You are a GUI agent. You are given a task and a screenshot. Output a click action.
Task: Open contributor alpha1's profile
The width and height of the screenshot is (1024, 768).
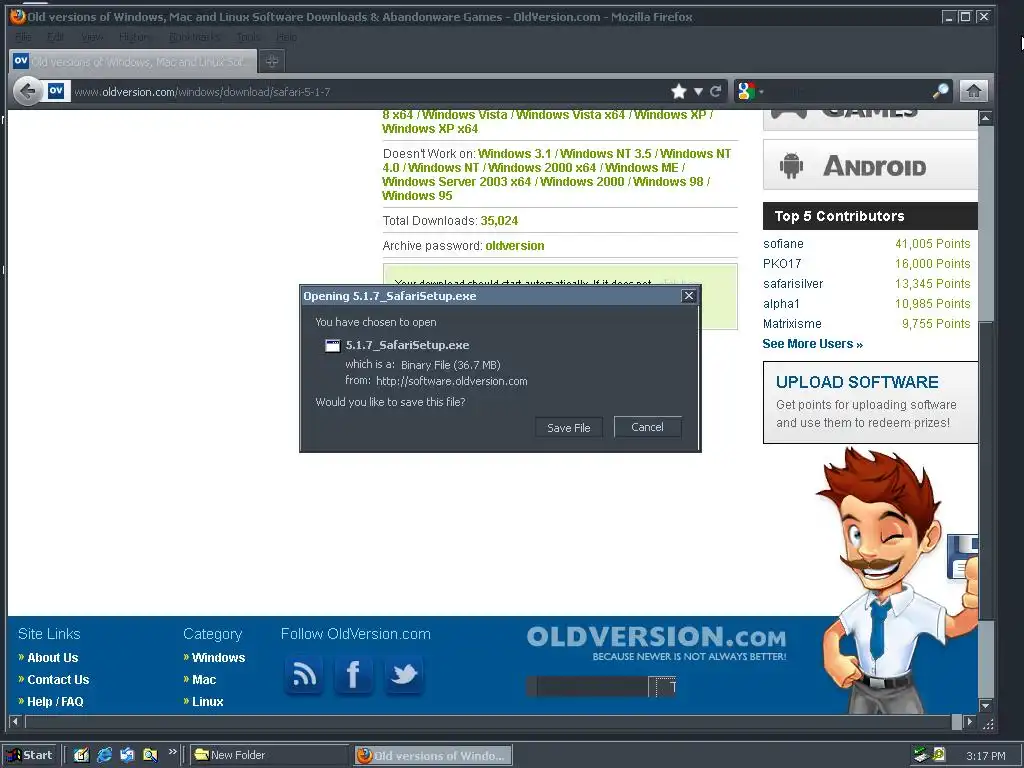pyautogui.click(x=781, y=304)
